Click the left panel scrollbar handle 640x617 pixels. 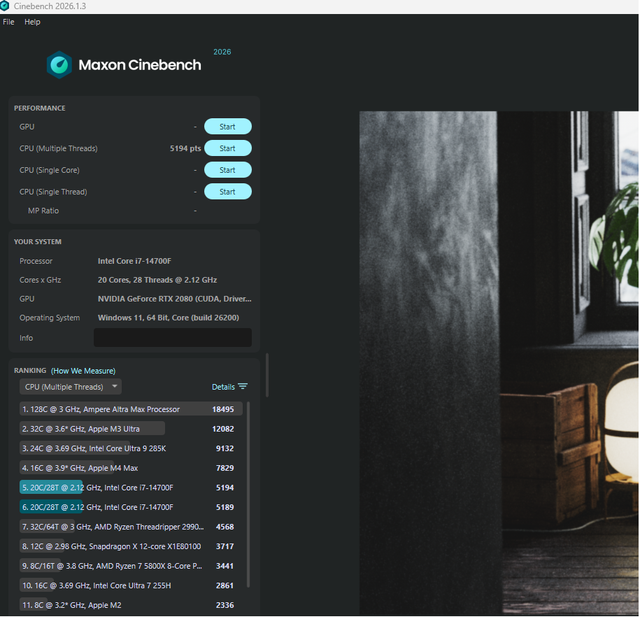tap(267, 375)
